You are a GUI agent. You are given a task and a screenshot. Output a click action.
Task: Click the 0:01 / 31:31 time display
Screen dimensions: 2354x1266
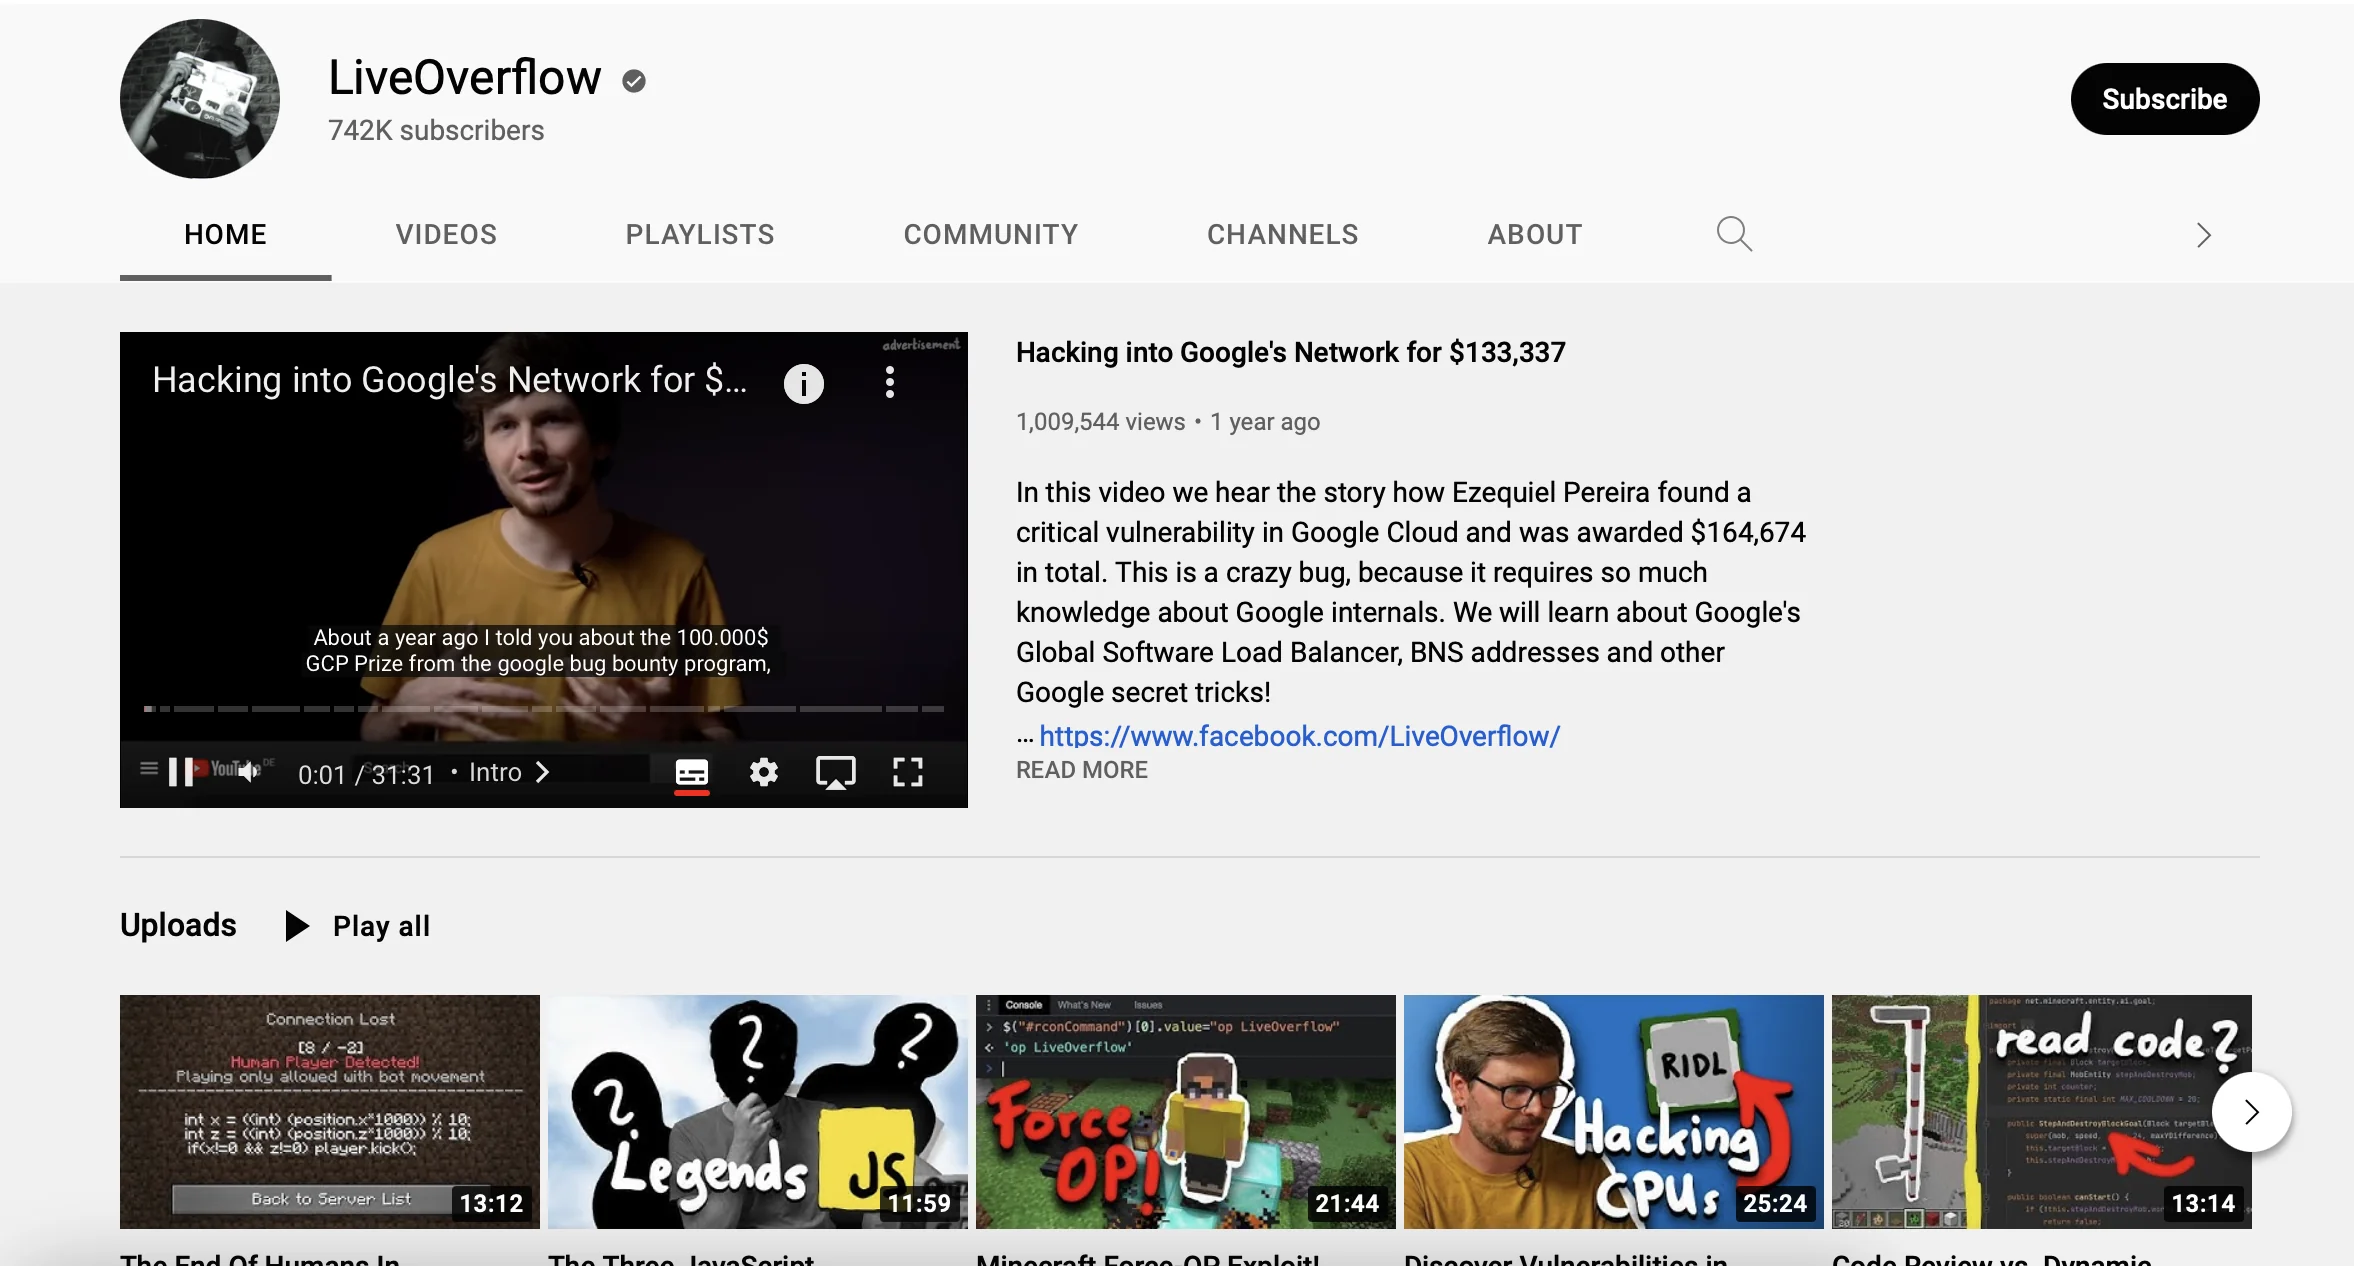[x=366, y=774]
